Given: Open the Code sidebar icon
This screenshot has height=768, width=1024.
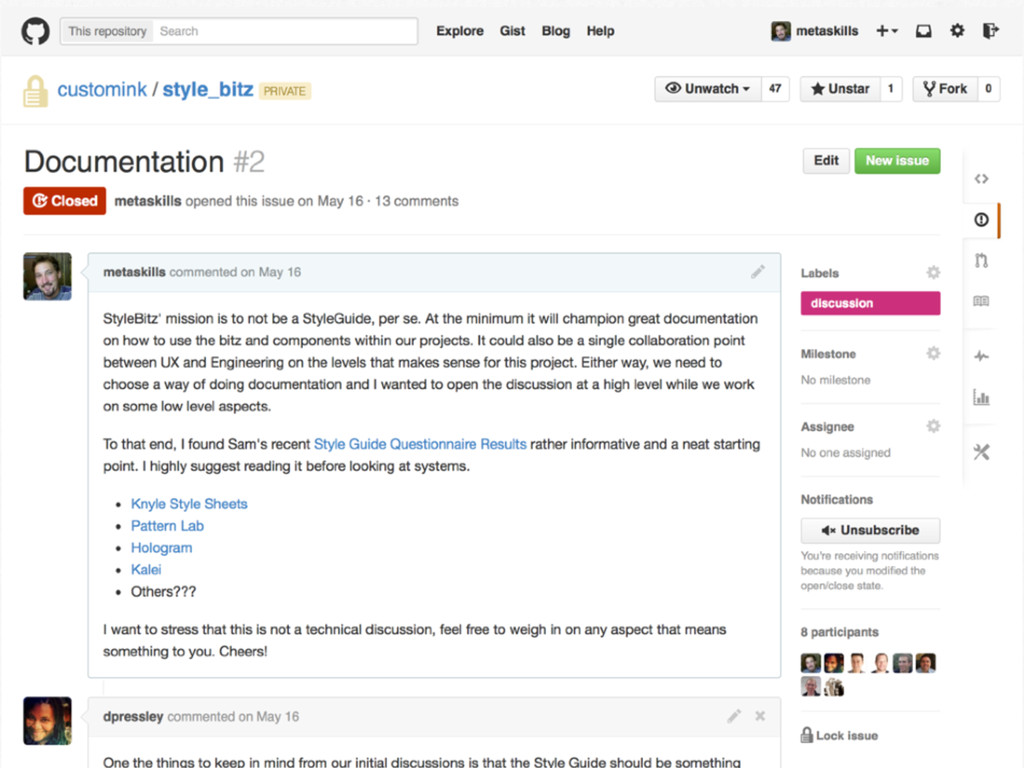Looking at the screenshot, I should [x=981, y=178].
